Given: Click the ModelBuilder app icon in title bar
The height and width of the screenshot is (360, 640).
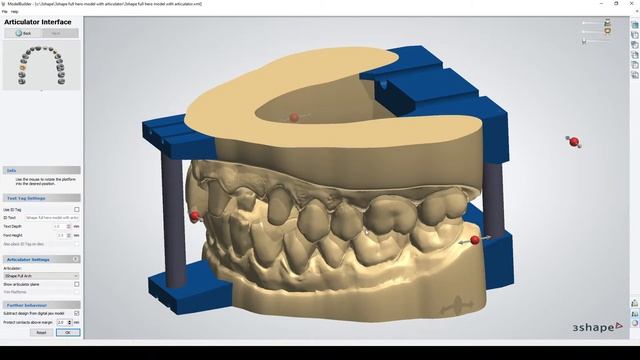Looking at the screenshot, I should [3, 4].
